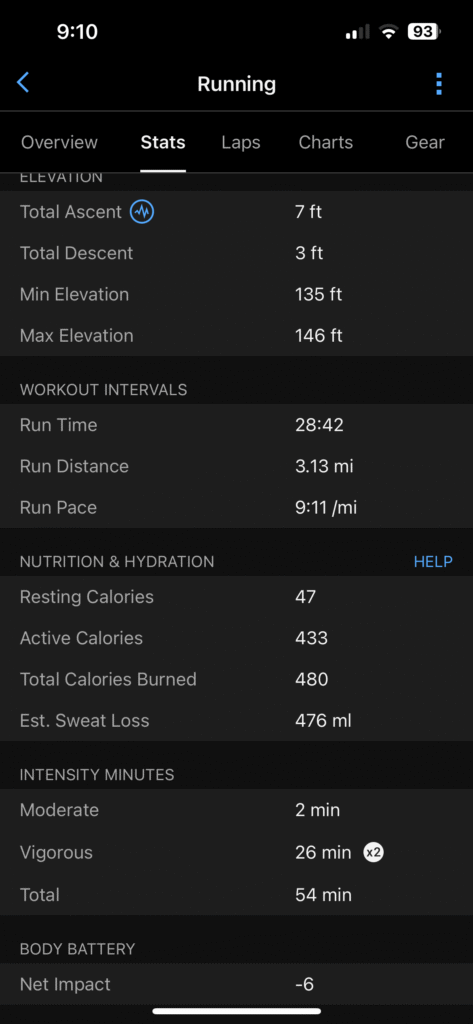
Task: Tap the Wi-Fi status icon
Action: (389, 31)
